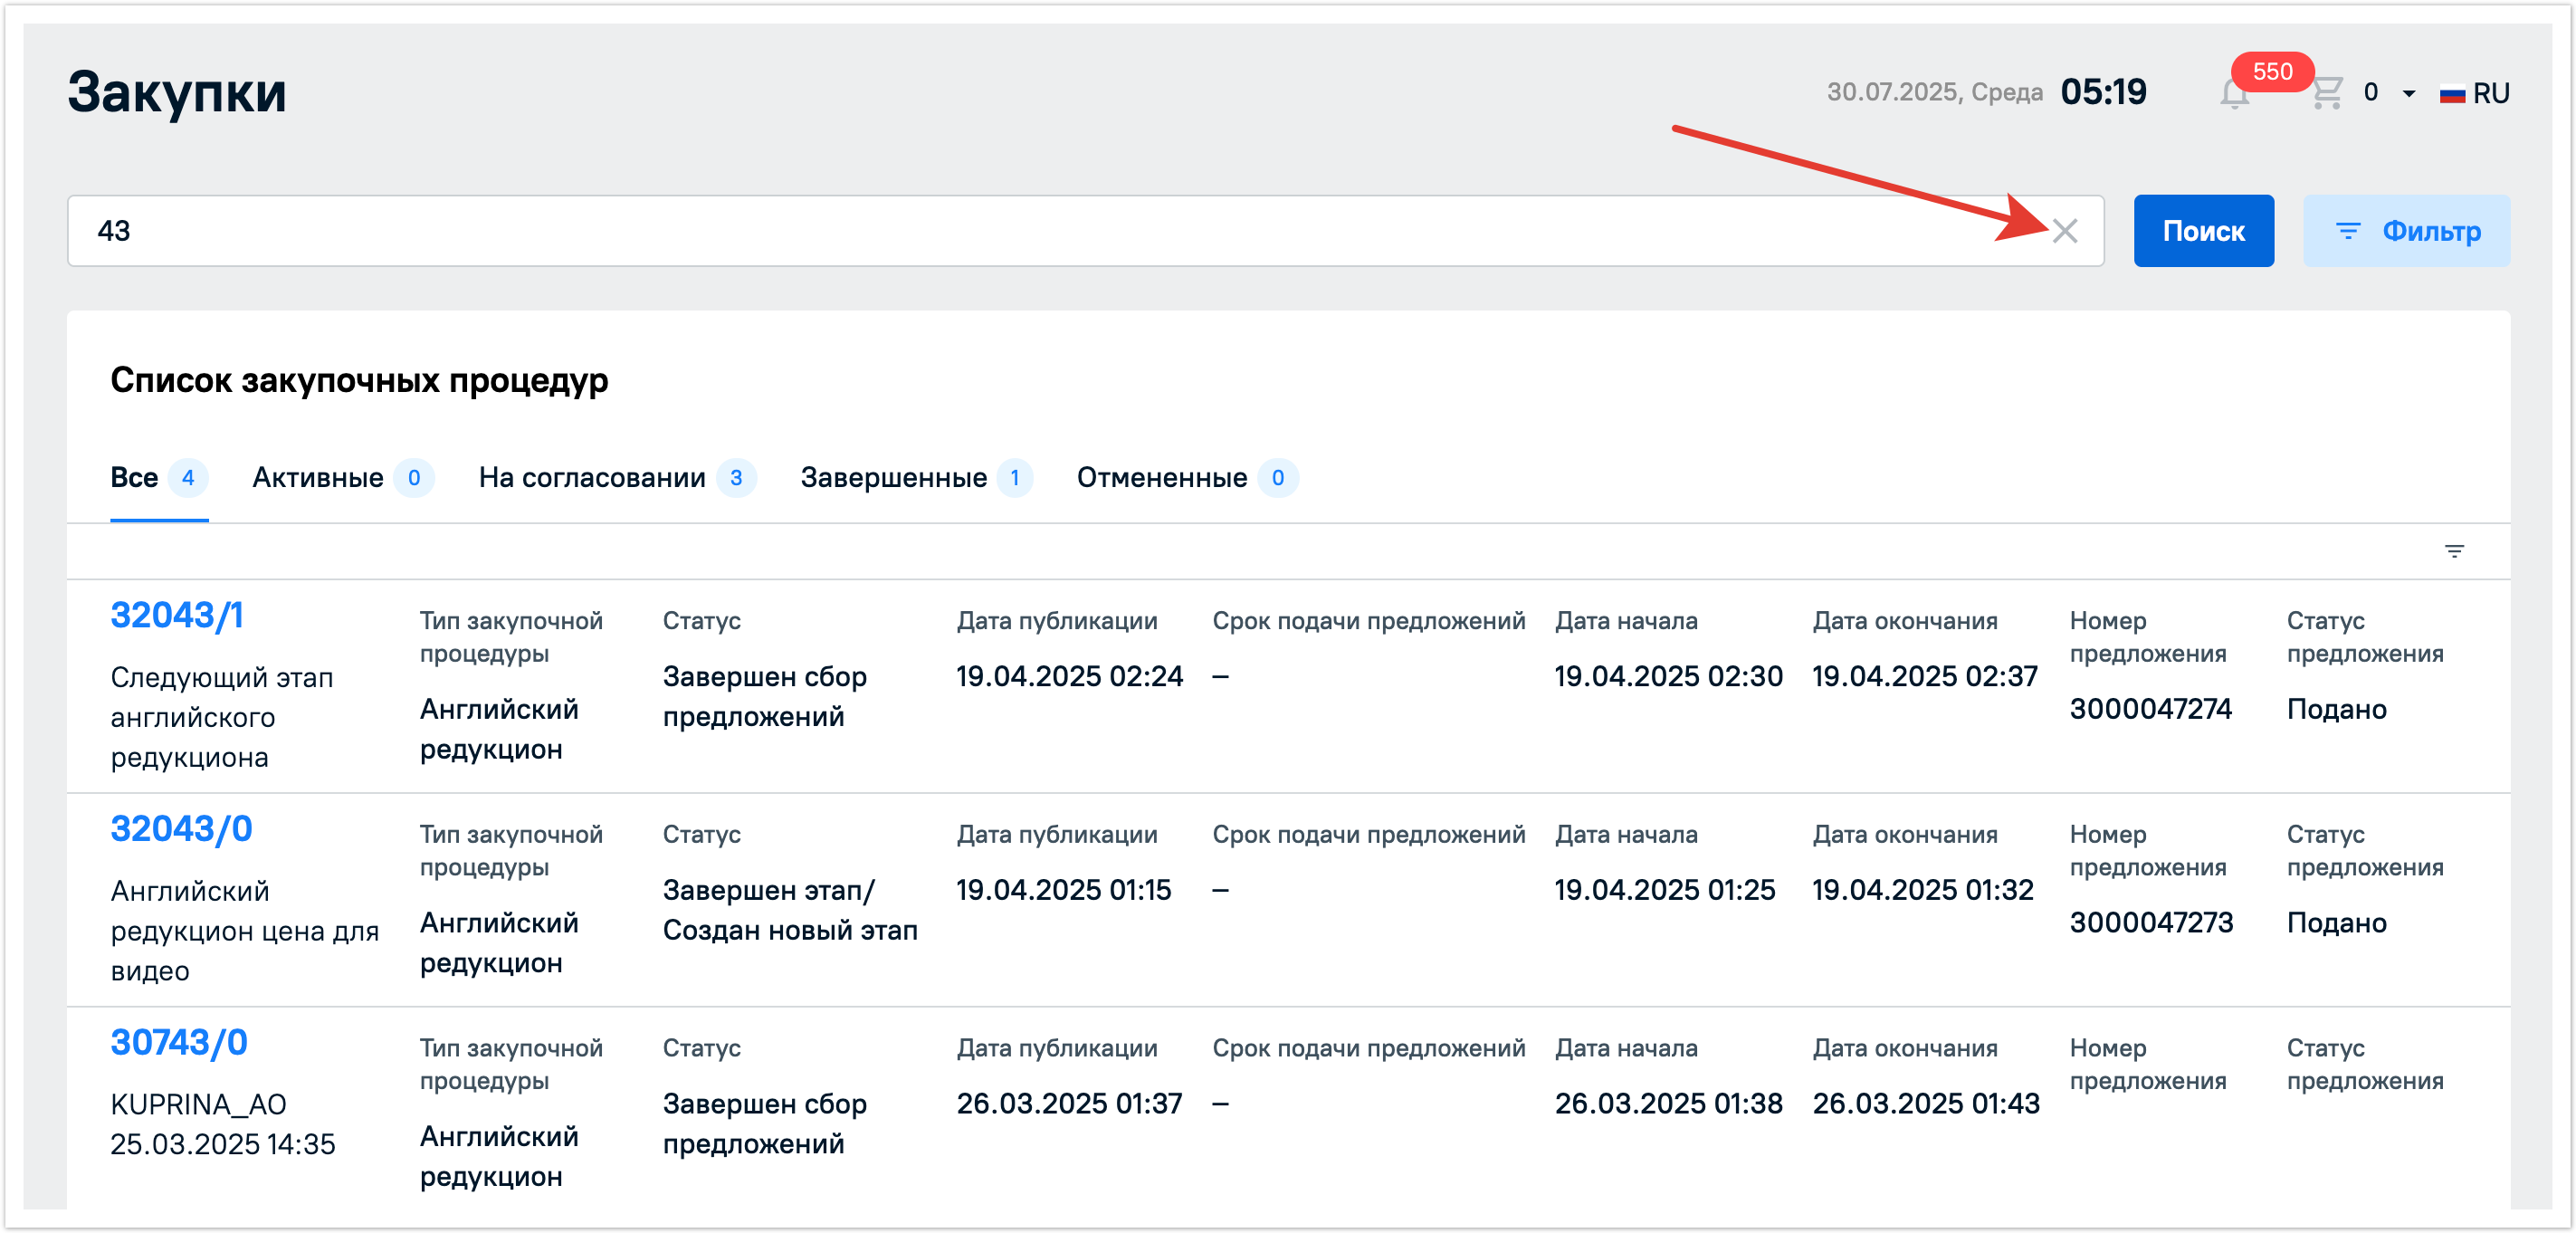The height and width of the screenshot is (1233, 2576).
Task: Open the Фильтр panel
Action: click(x=2406, y=231)
